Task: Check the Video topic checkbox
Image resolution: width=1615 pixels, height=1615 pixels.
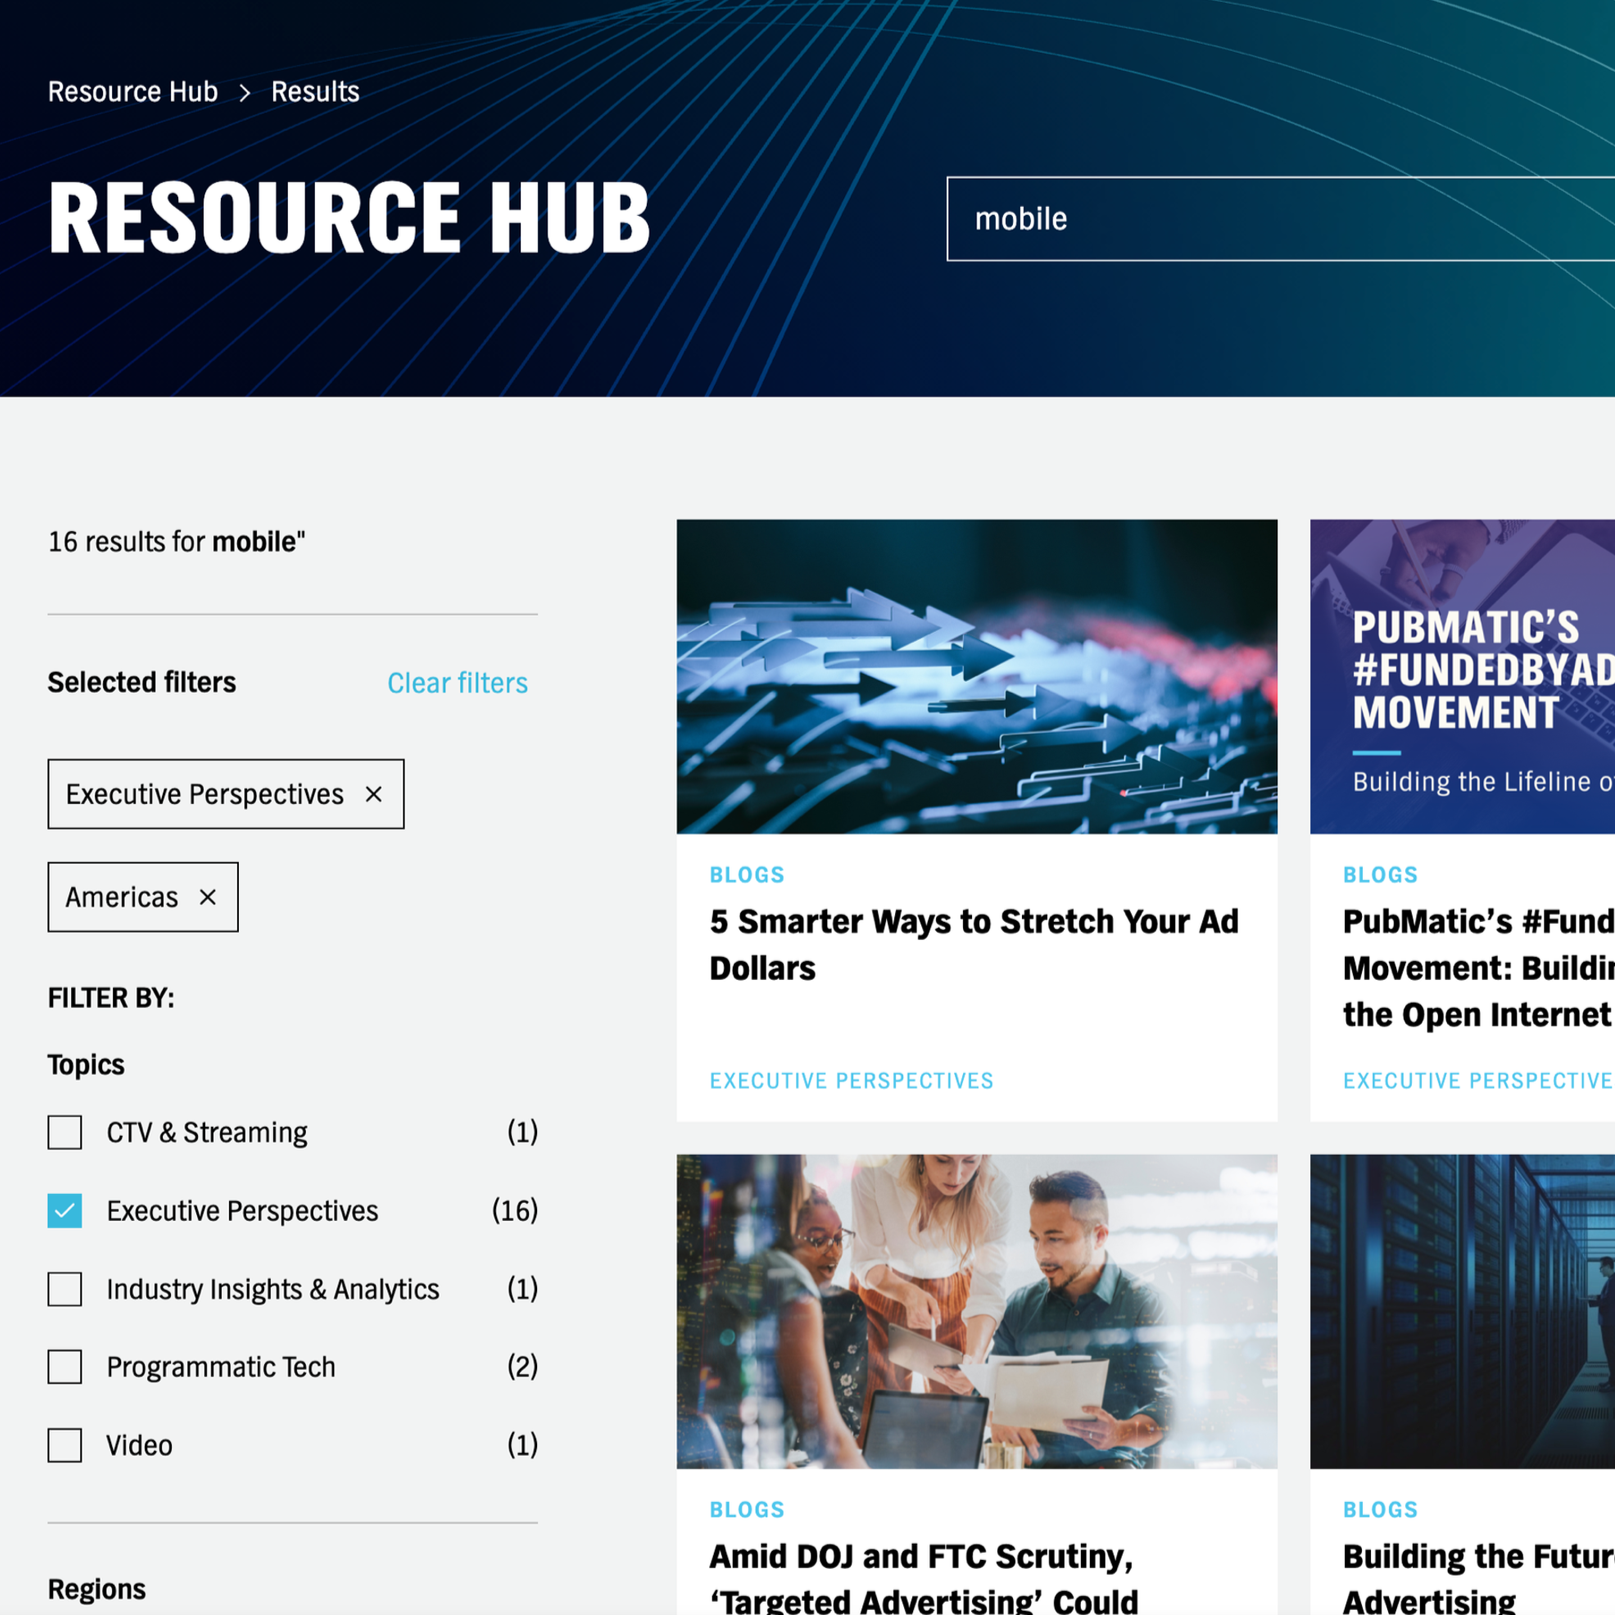Action: pyautogui.click(x=64, y=1445)
